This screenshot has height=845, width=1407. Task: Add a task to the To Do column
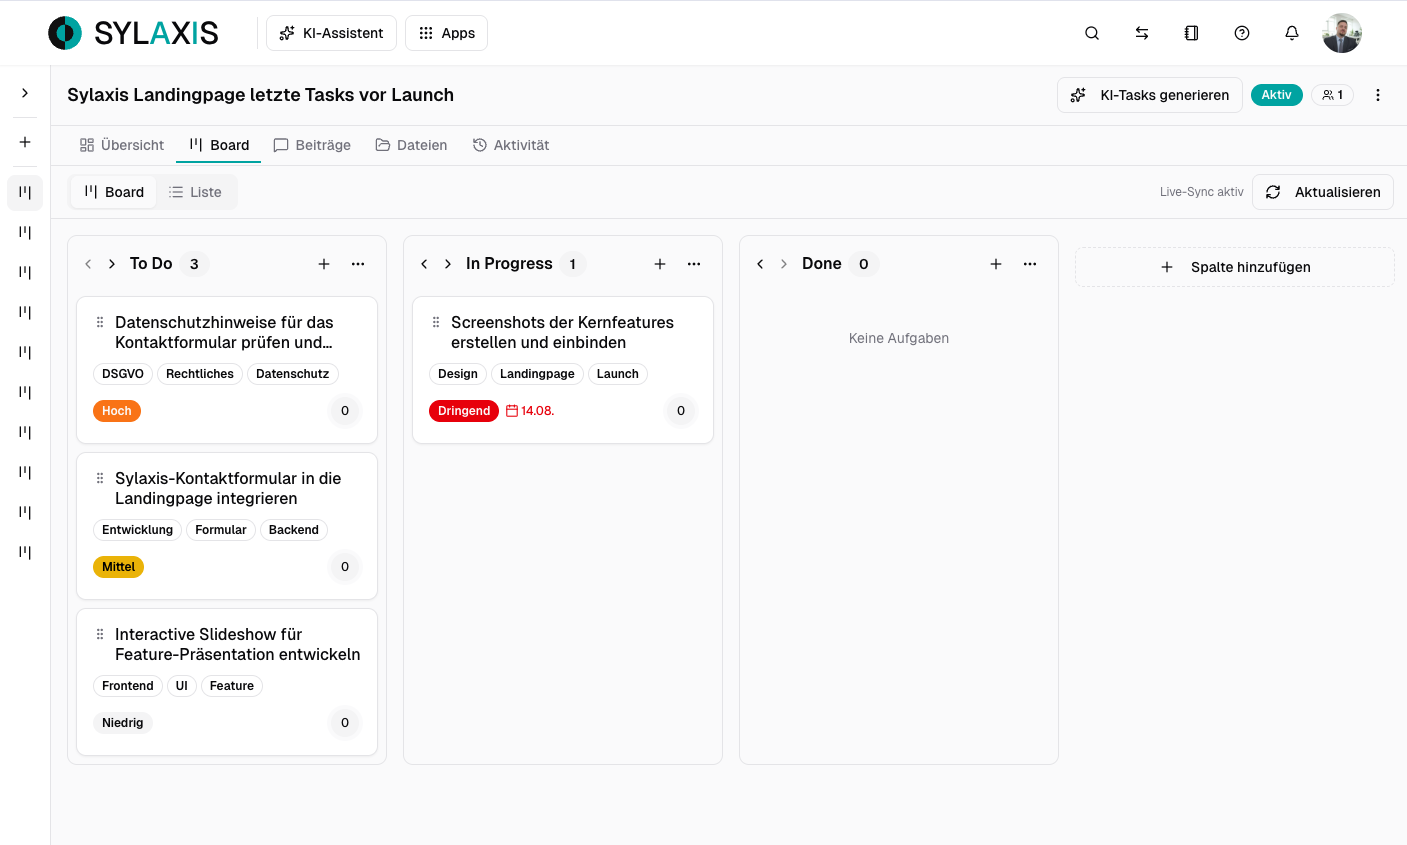coord(324,264)
